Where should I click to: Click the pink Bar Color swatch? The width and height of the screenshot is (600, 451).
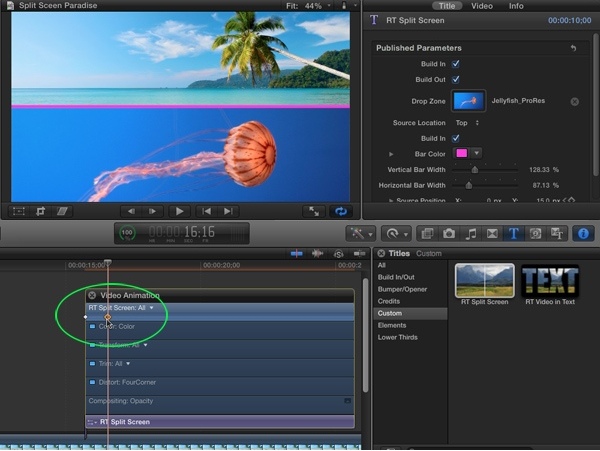(x=461, y=153)
